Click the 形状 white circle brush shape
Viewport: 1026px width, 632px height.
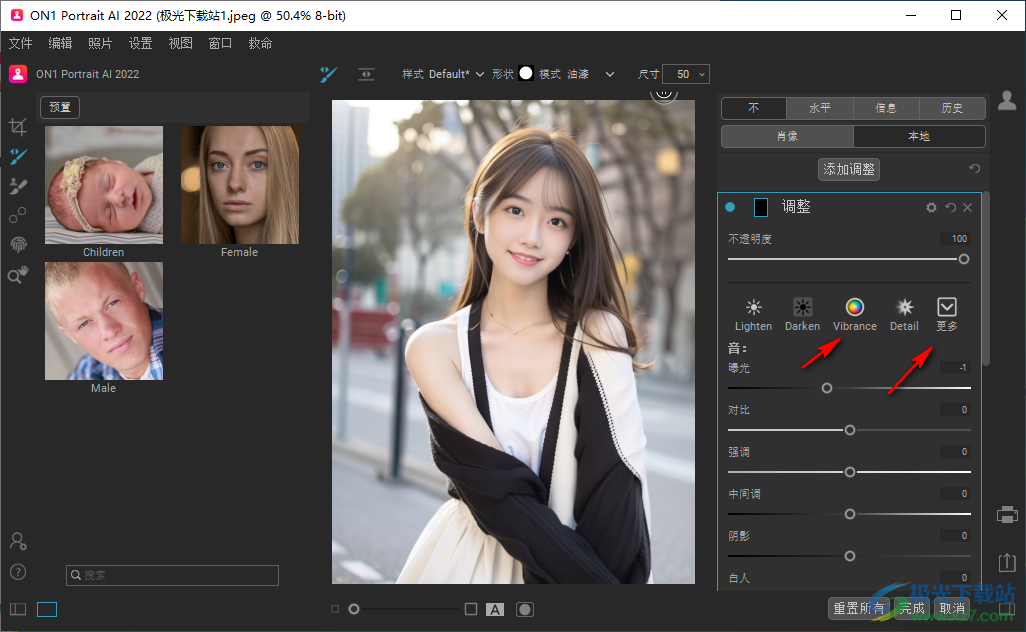click(526, 73)
